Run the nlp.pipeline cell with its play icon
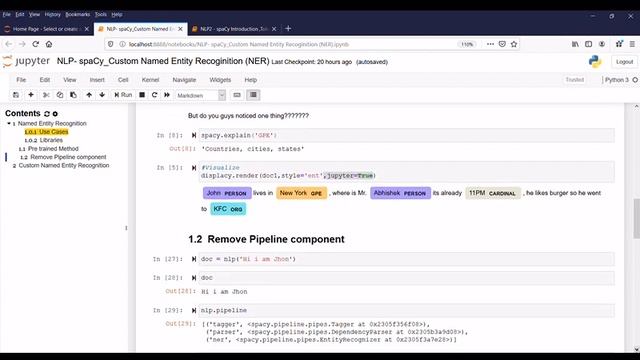Image resolution: width=640 pixels, height=360 pixels. pos(194,311)
